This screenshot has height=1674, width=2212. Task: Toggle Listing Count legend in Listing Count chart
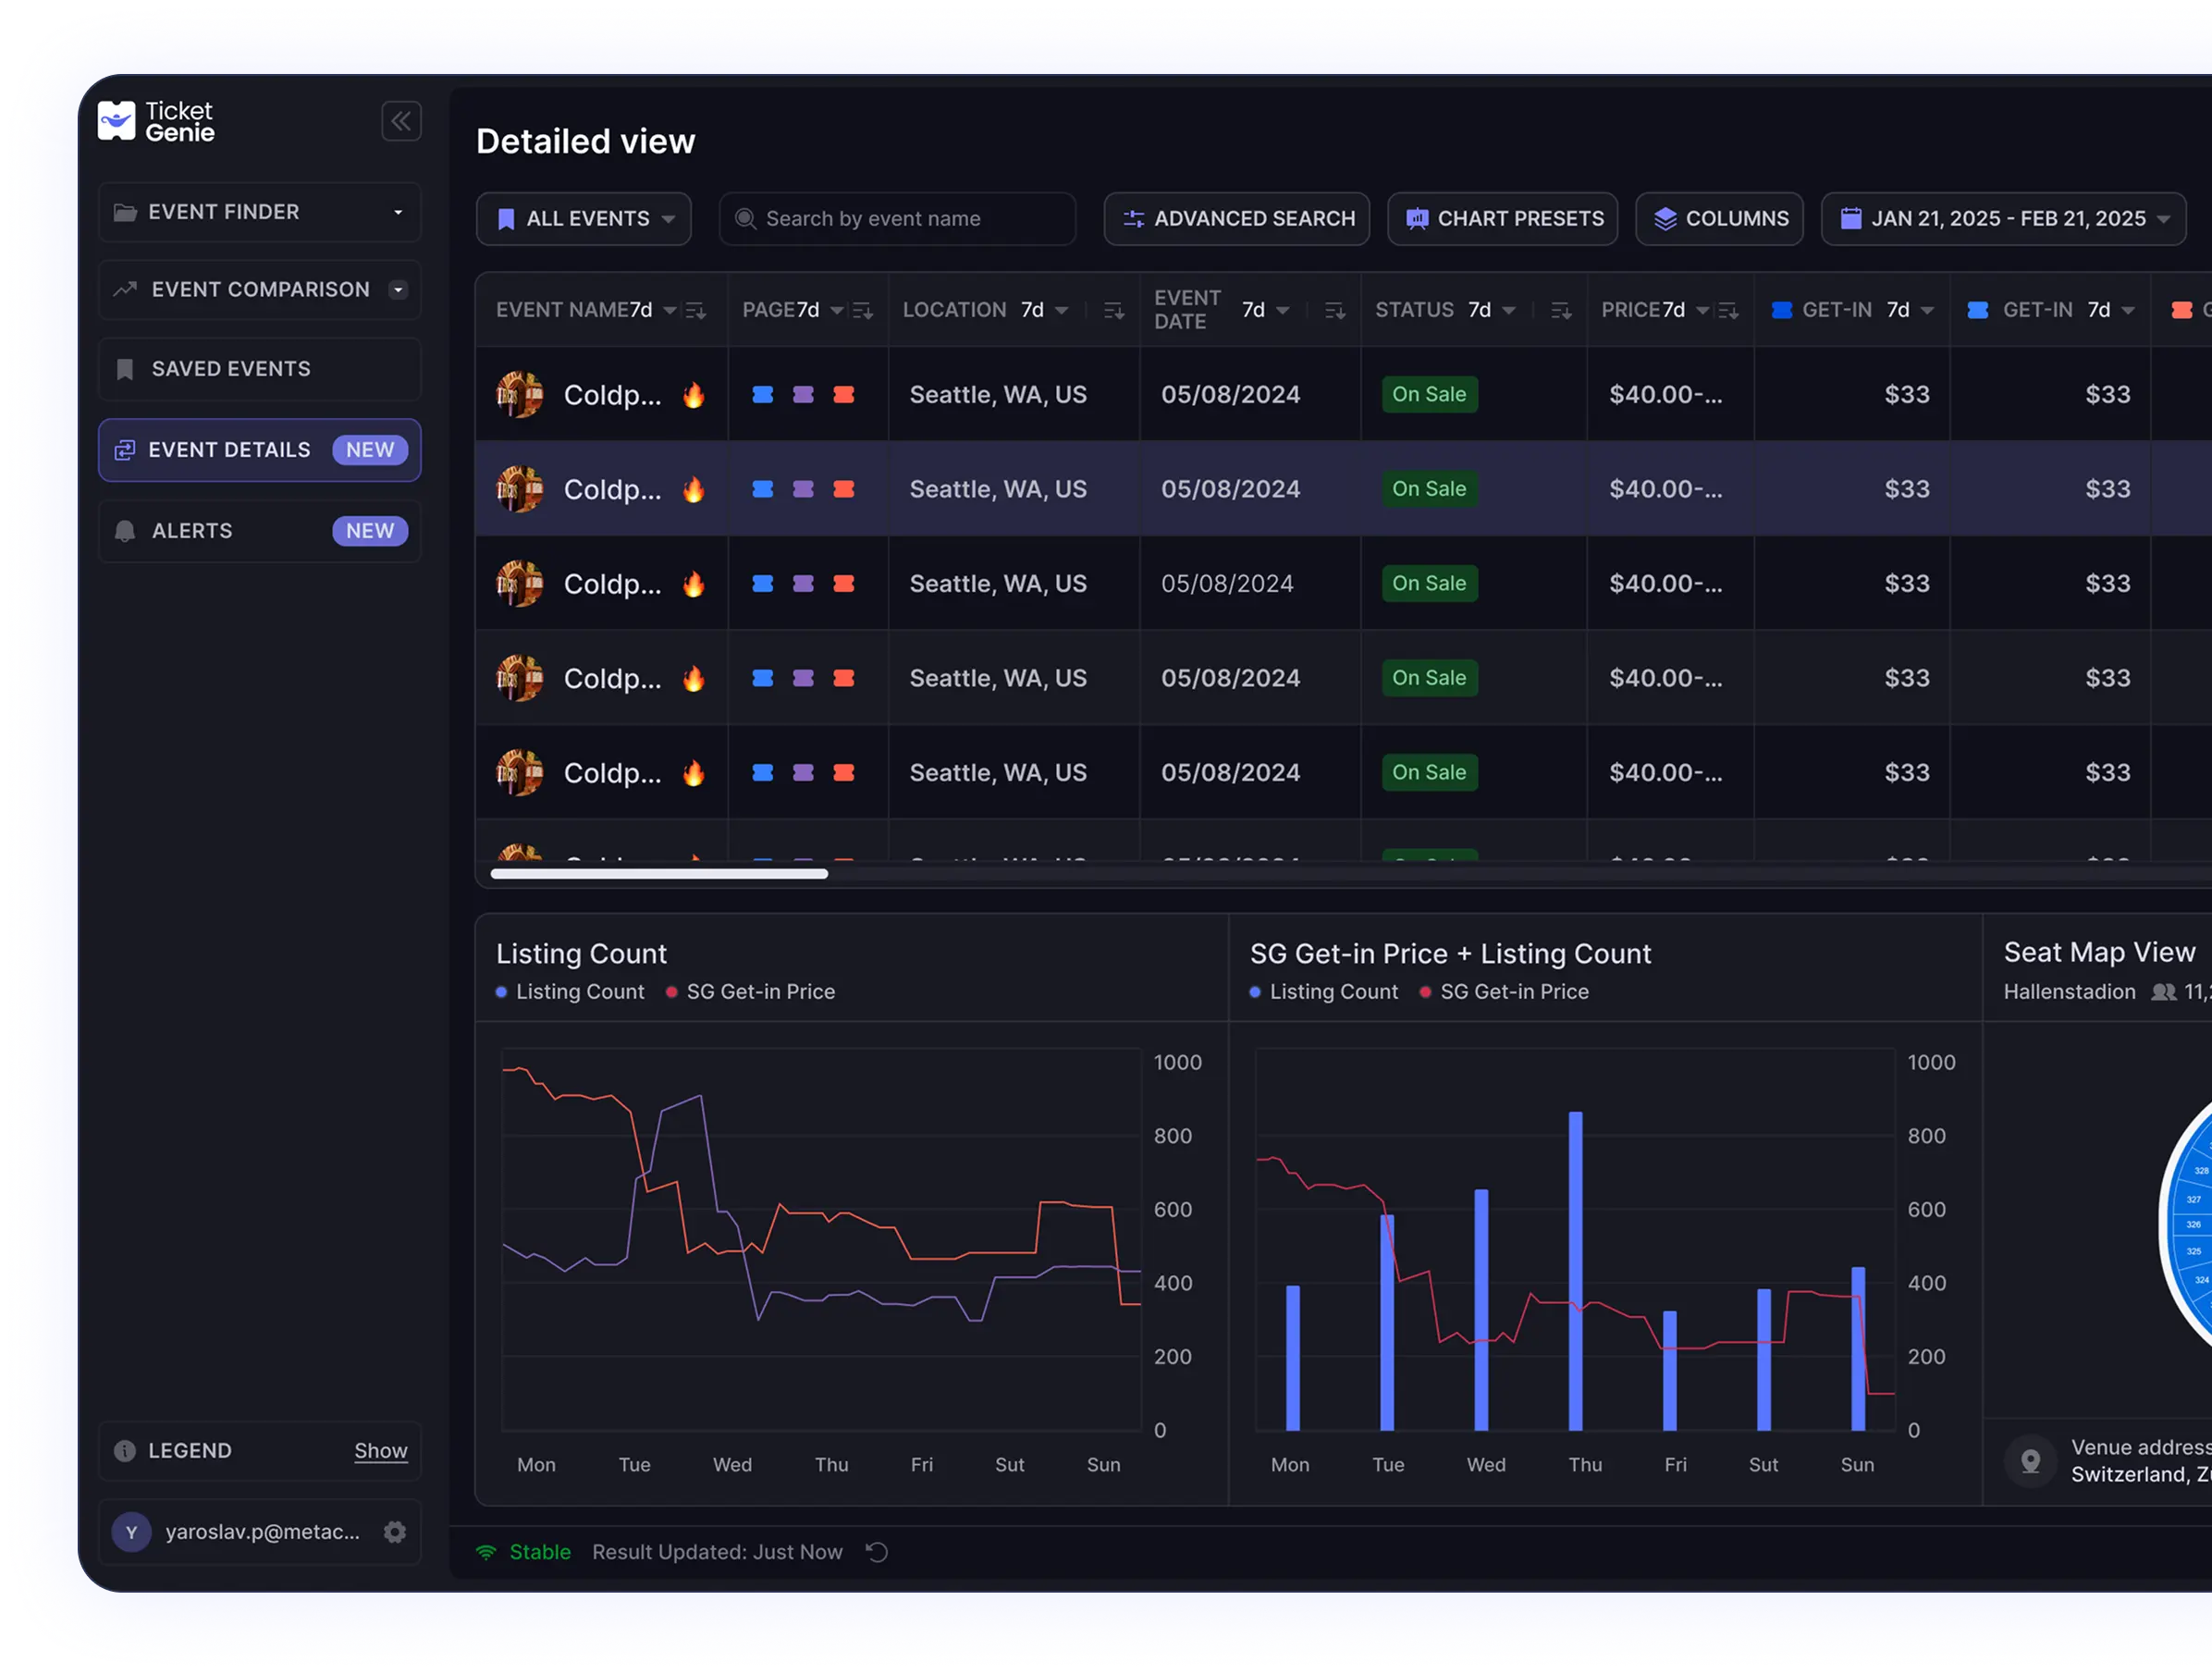coord(570,992)
